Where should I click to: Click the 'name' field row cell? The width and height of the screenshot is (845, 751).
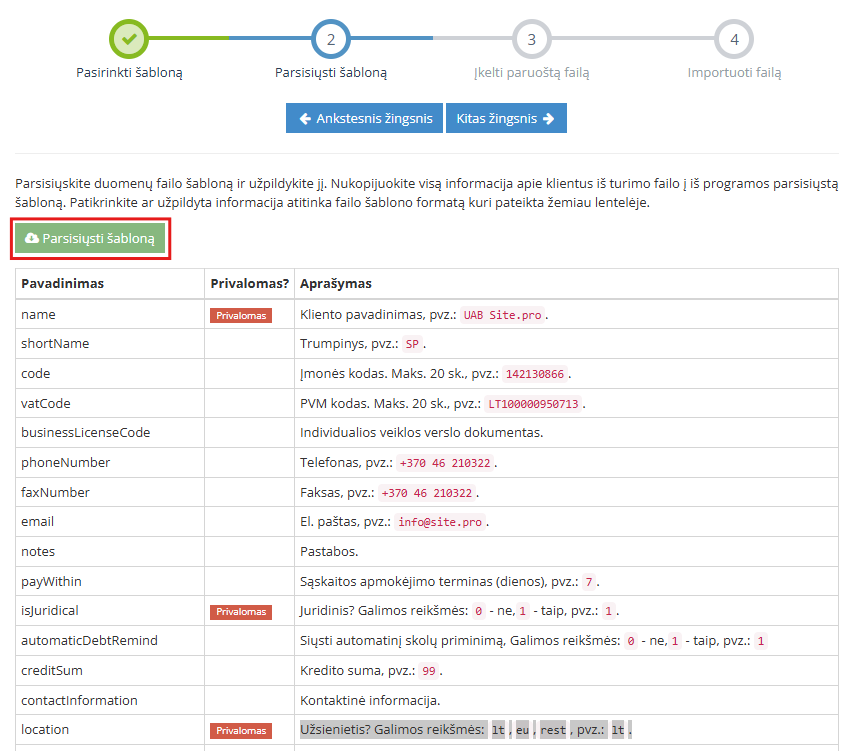click(110, 314)
